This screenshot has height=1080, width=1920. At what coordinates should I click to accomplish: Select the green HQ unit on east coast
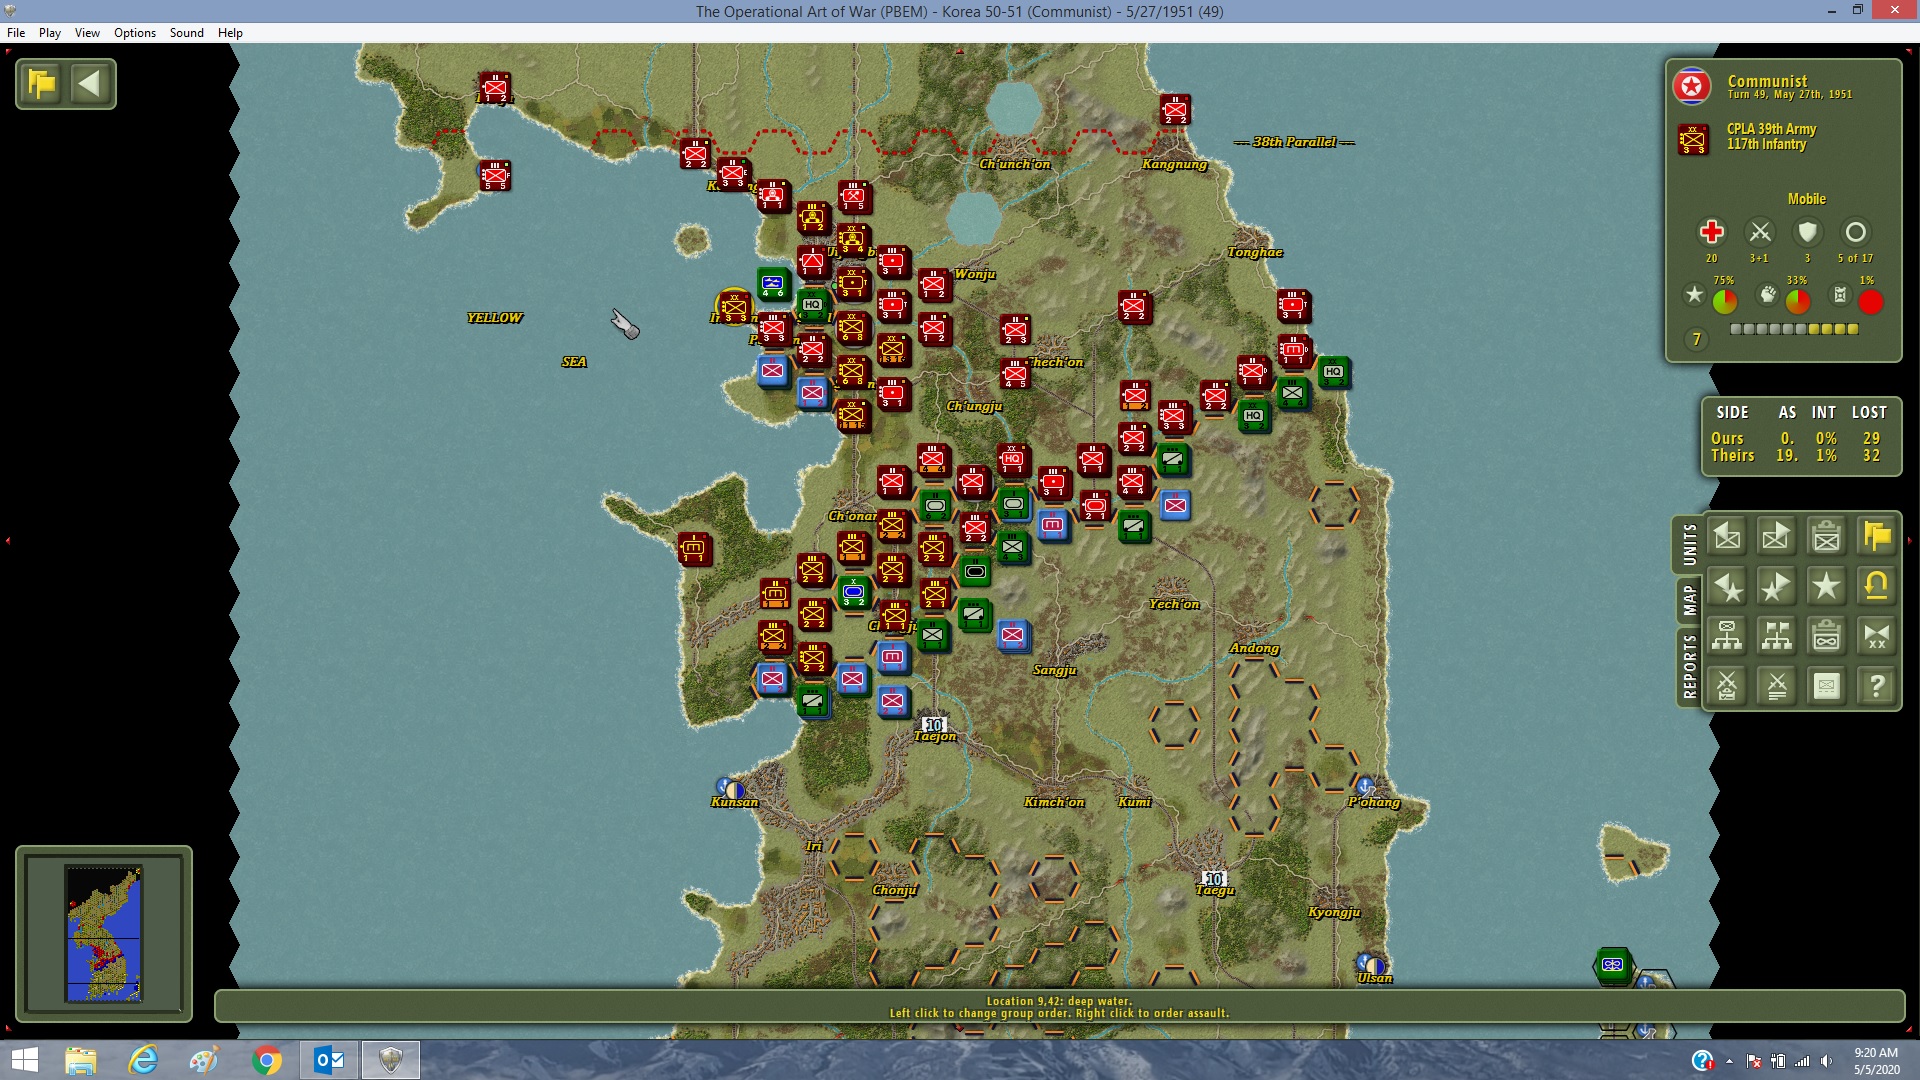tap(1333, 372)
